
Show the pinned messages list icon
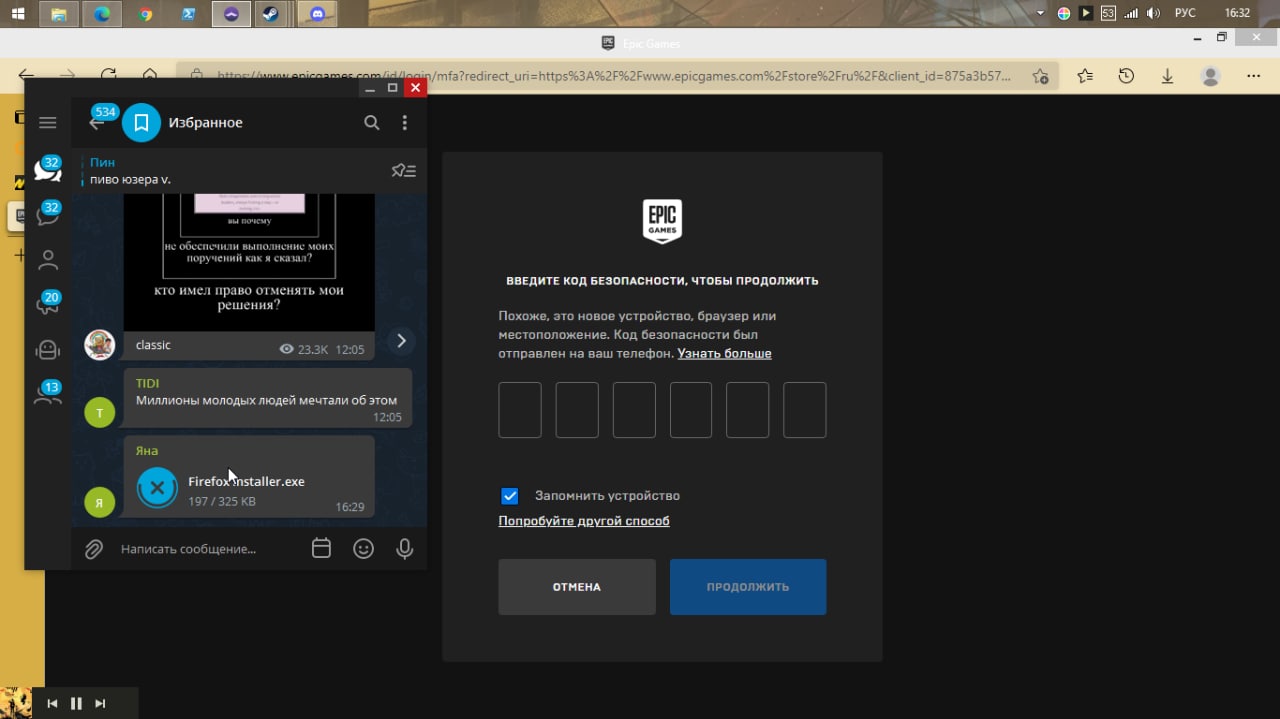pos(404,170)
